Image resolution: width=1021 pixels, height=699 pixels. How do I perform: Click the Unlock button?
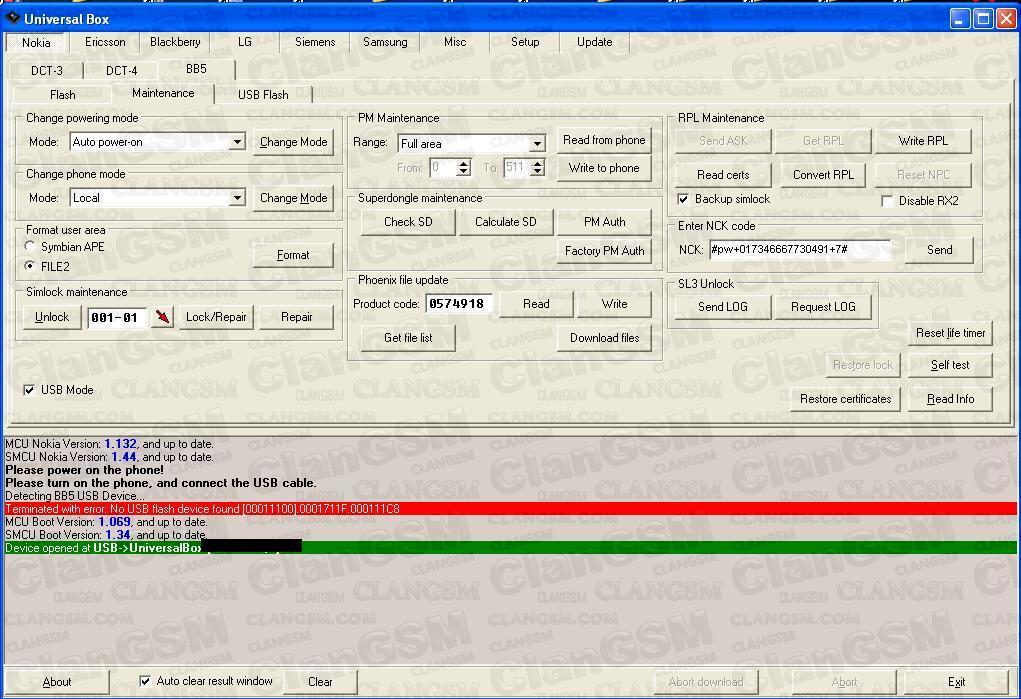[x=51, y=317]
